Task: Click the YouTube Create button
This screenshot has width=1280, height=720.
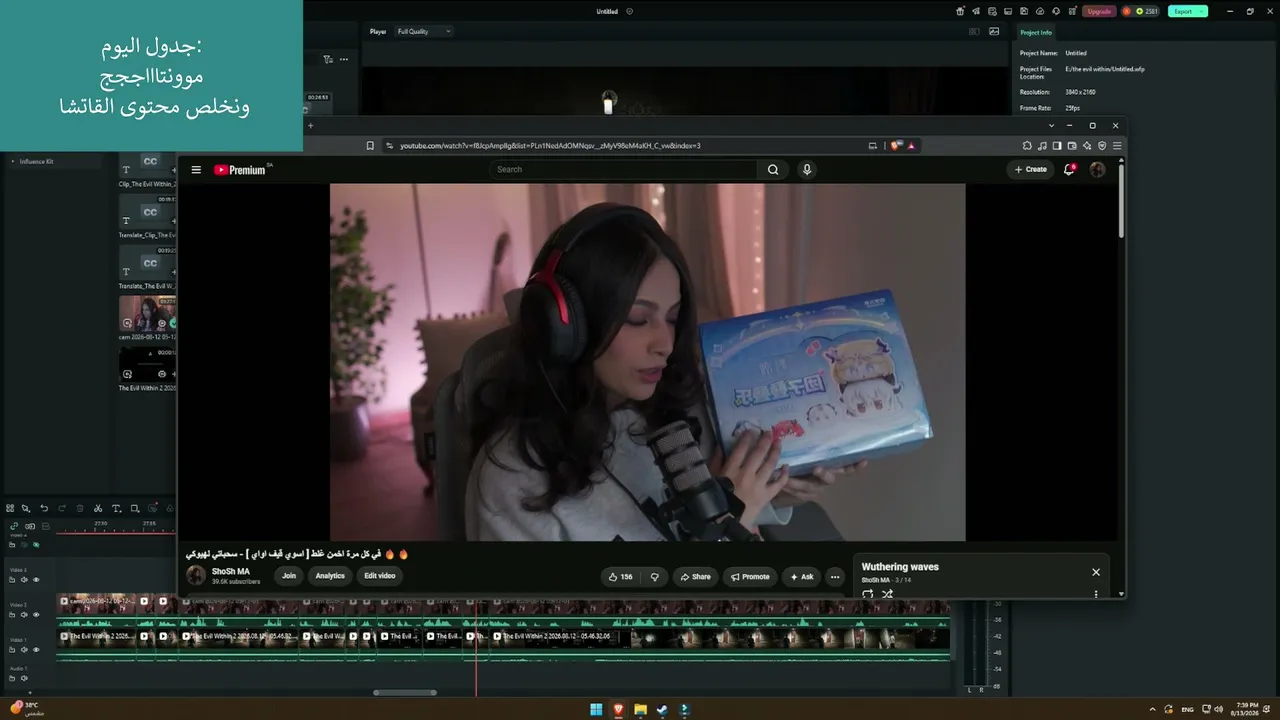Action: 1030,170
